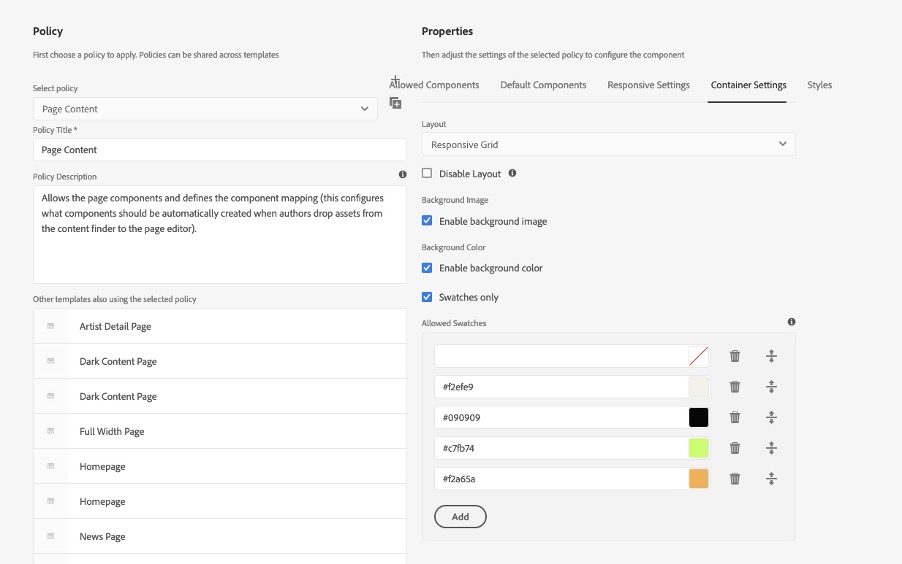Click the empty first swatch input field

point(561,356)
